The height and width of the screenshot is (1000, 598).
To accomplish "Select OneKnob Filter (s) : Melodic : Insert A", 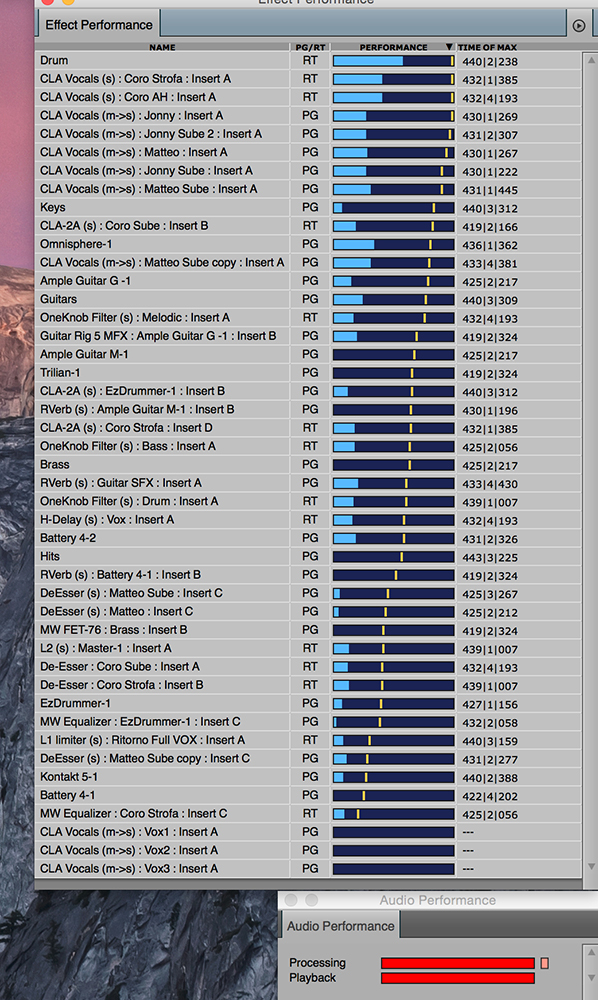I will click(x=135, y=318).
